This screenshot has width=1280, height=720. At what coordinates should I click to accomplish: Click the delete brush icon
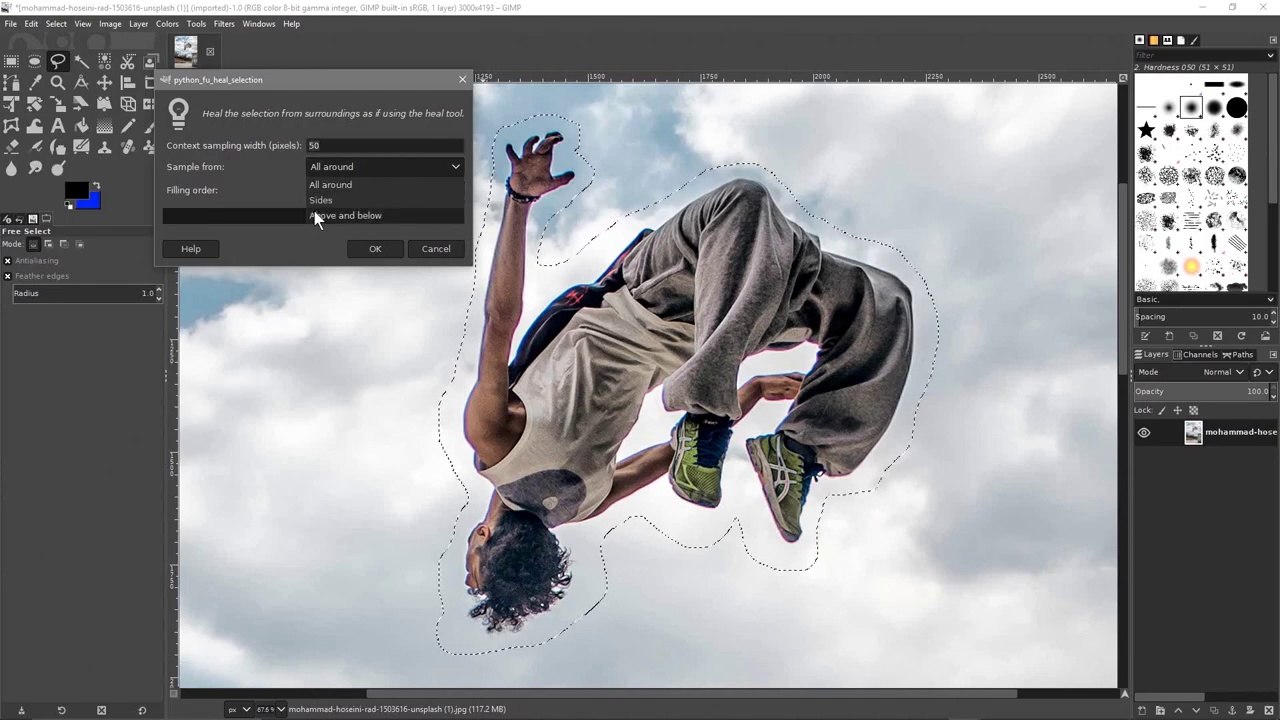coord(1217,336)
